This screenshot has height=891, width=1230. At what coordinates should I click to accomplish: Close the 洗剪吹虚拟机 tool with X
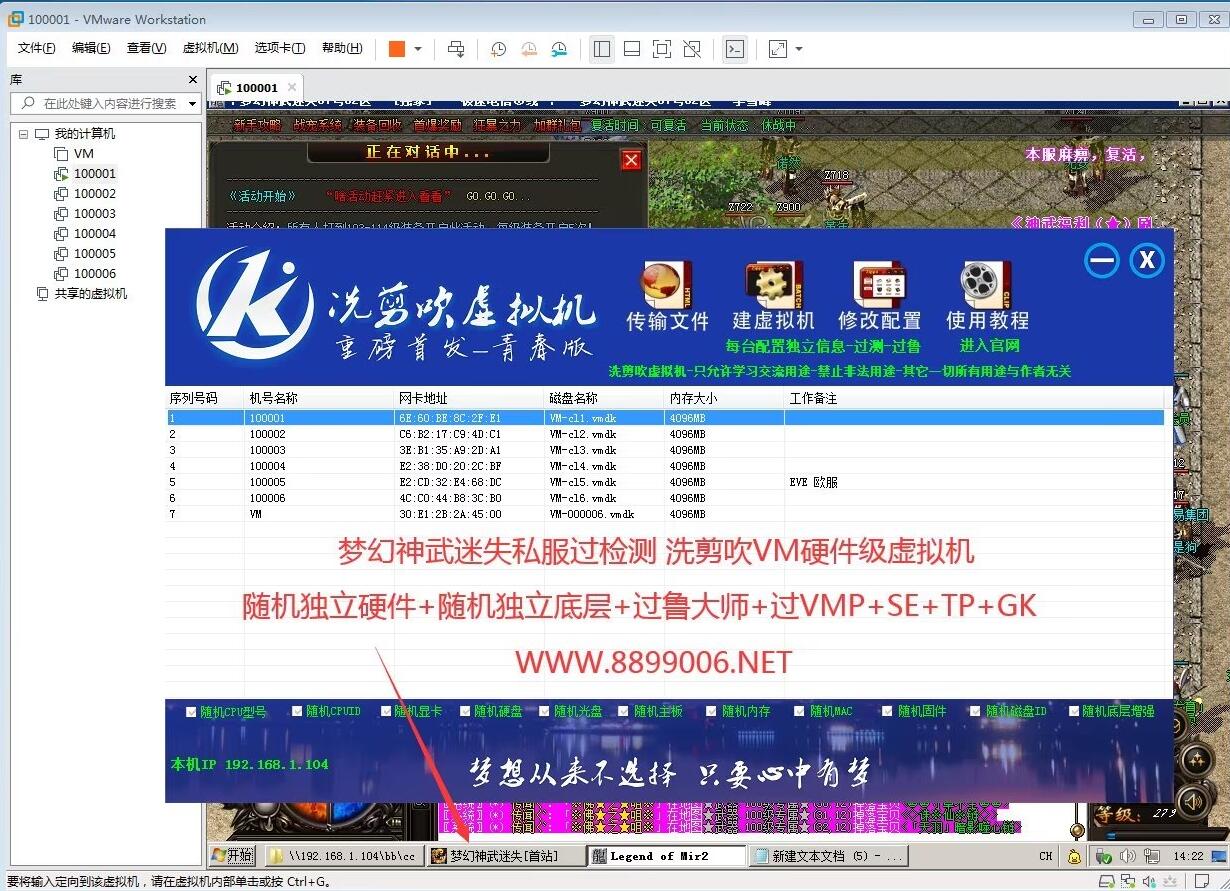click(1147, 261)
